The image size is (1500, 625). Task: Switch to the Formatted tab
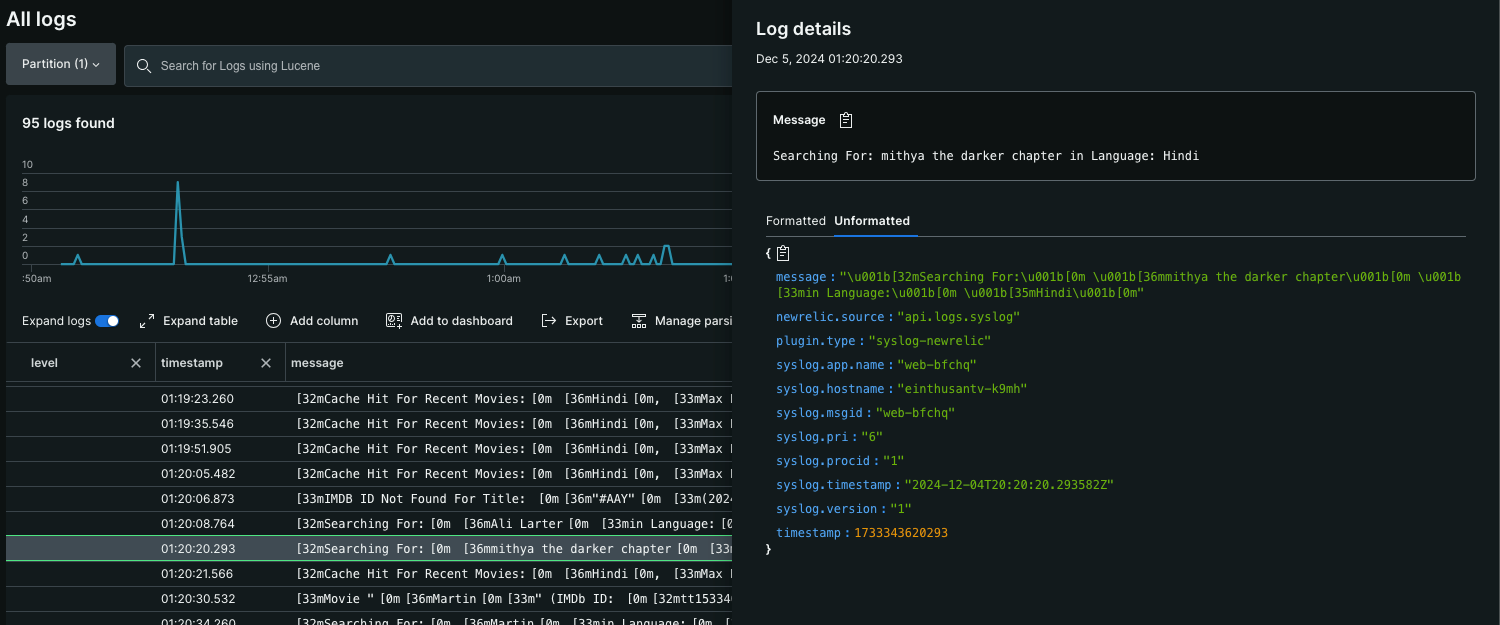click(x=796, y=221)
